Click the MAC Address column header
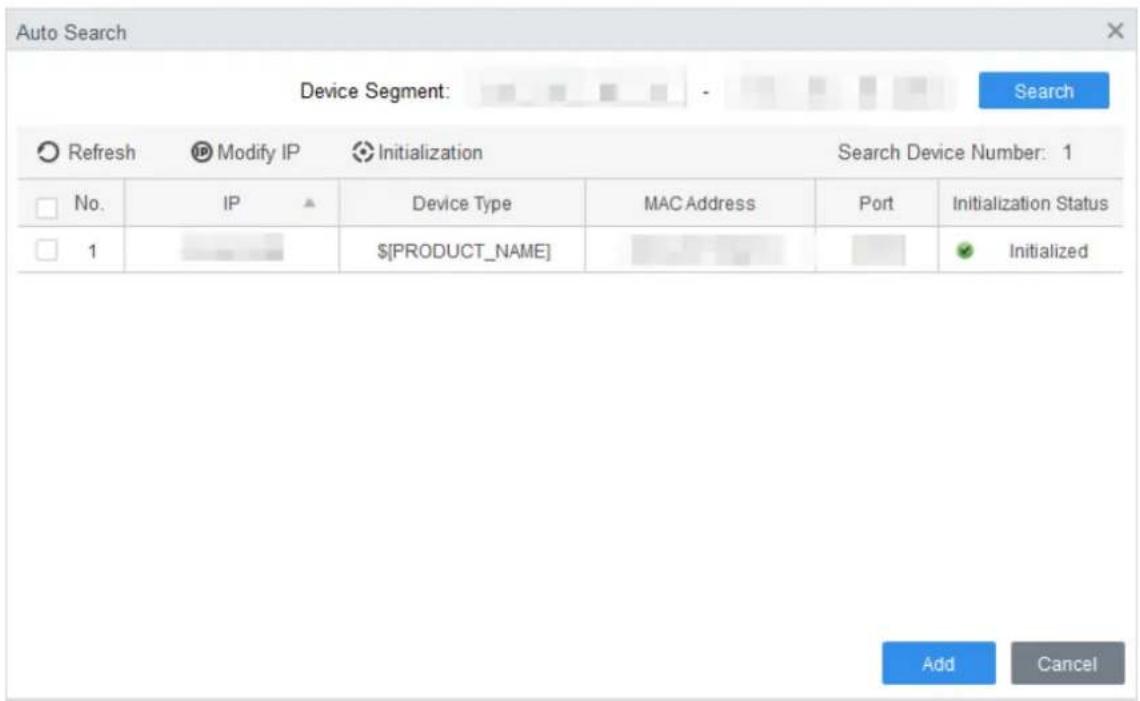The image size is (1140, 701). pos(699,203)
